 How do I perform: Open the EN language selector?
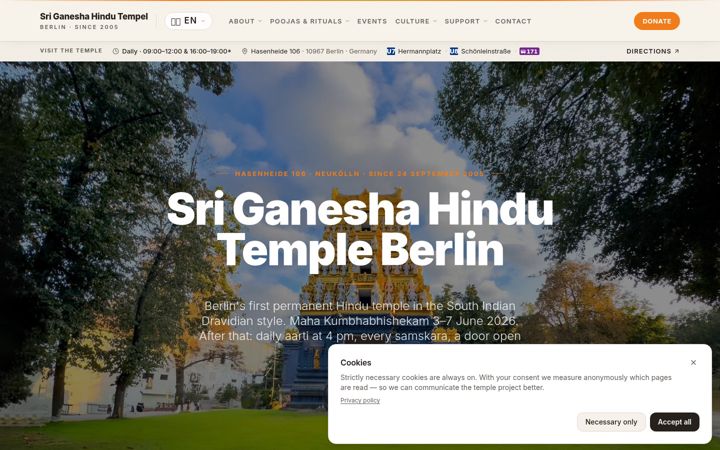click(x=188, y=21)
